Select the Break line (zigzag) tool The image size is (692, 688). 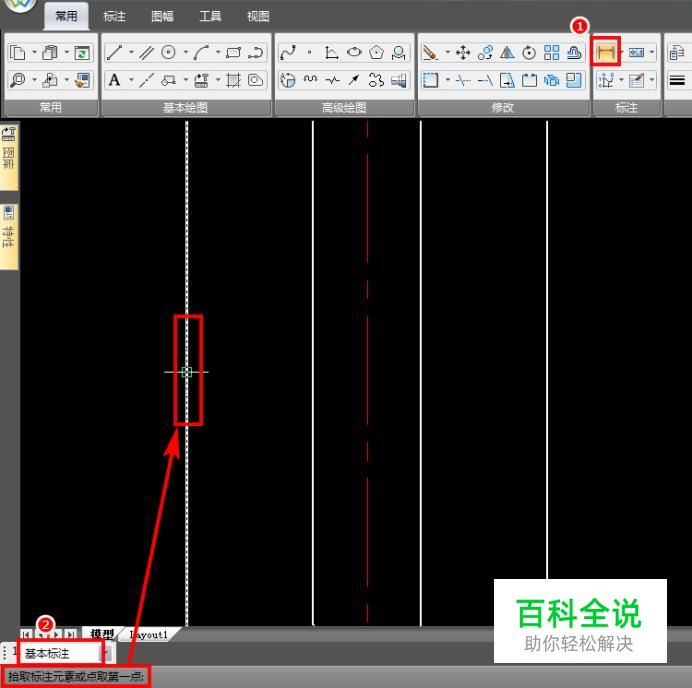[332, 80]
